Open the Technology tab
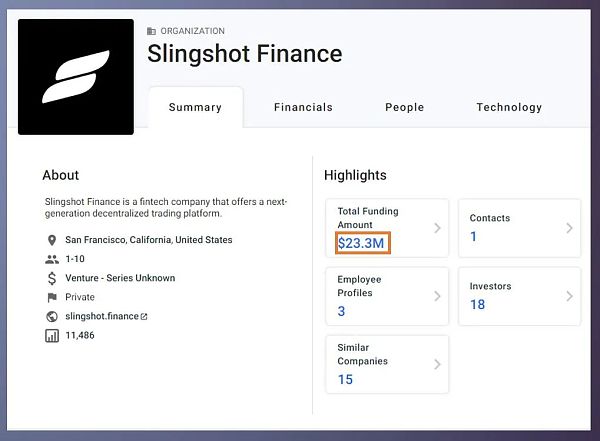 pyautogui.click(x=509, y=107)
